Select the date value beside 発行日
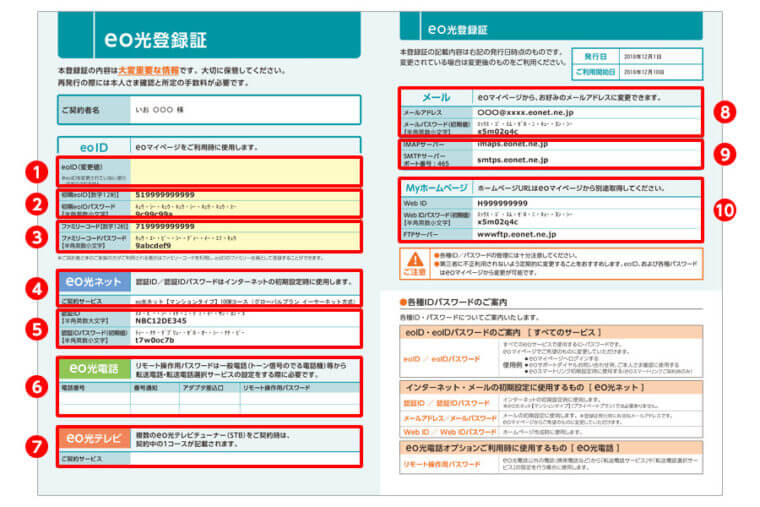This screenshot has width=760, height=507. pyautogui.click(x=643, y=56)
